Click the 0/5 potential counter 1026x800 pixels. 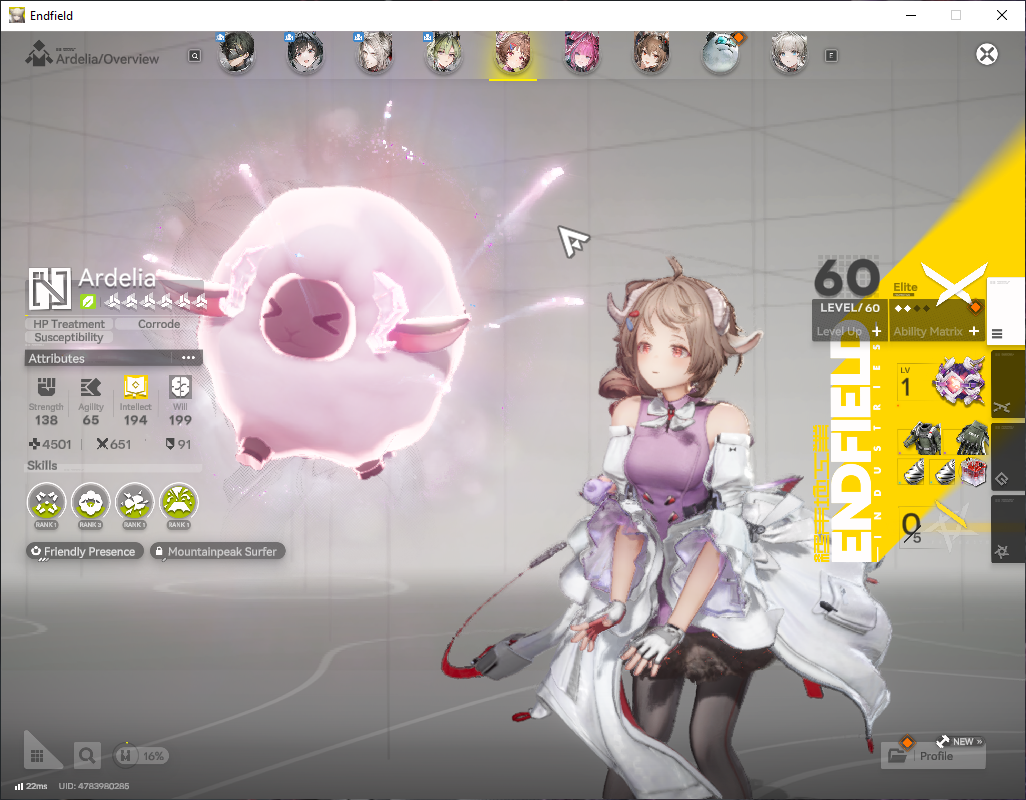(x=911, y=527)
